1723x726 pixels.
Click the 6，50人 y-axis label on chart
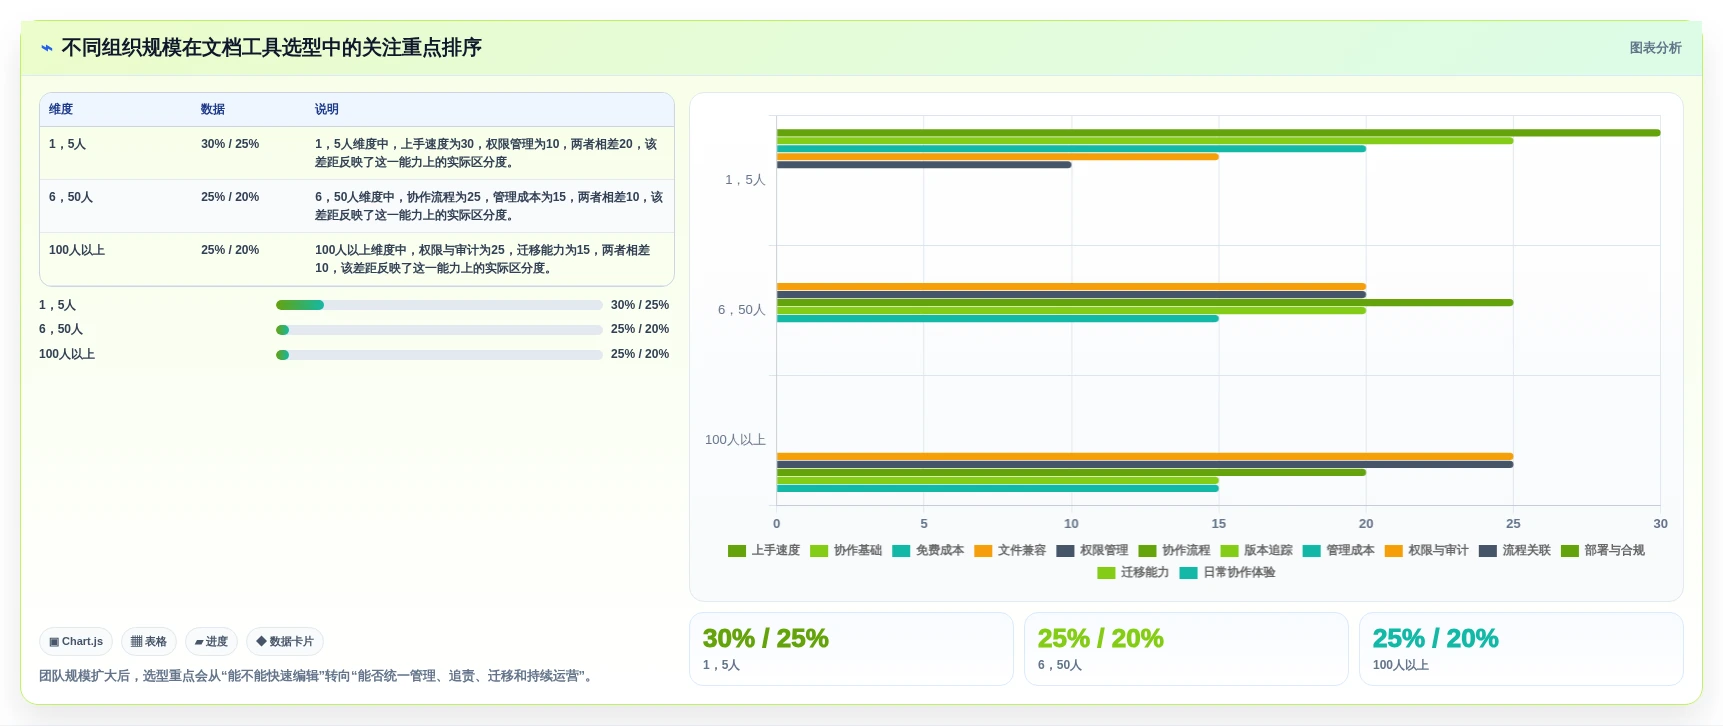741,310
